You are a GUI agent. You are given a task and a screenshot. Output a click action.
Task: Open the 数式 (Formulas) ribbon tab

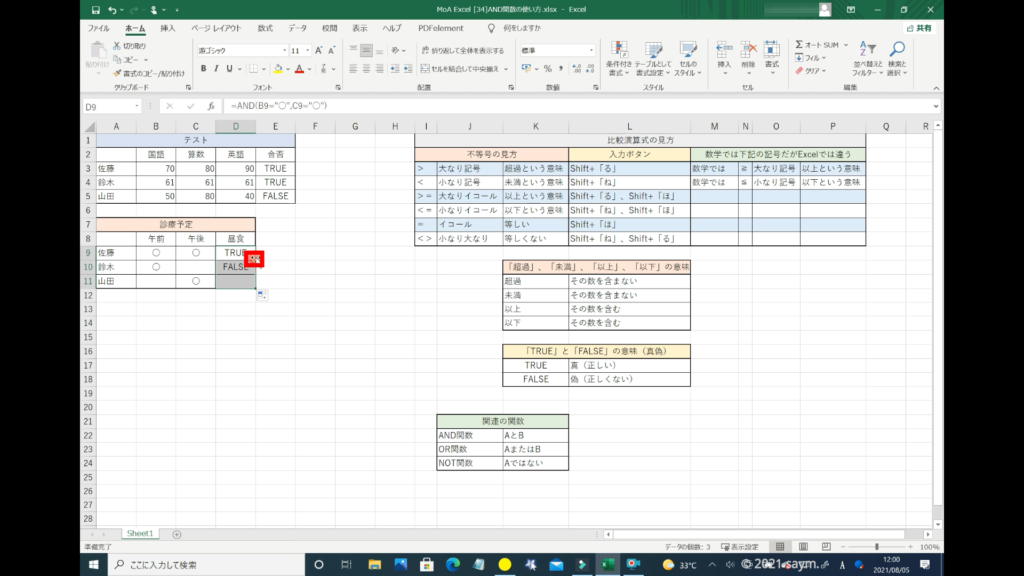pos(265,28)
